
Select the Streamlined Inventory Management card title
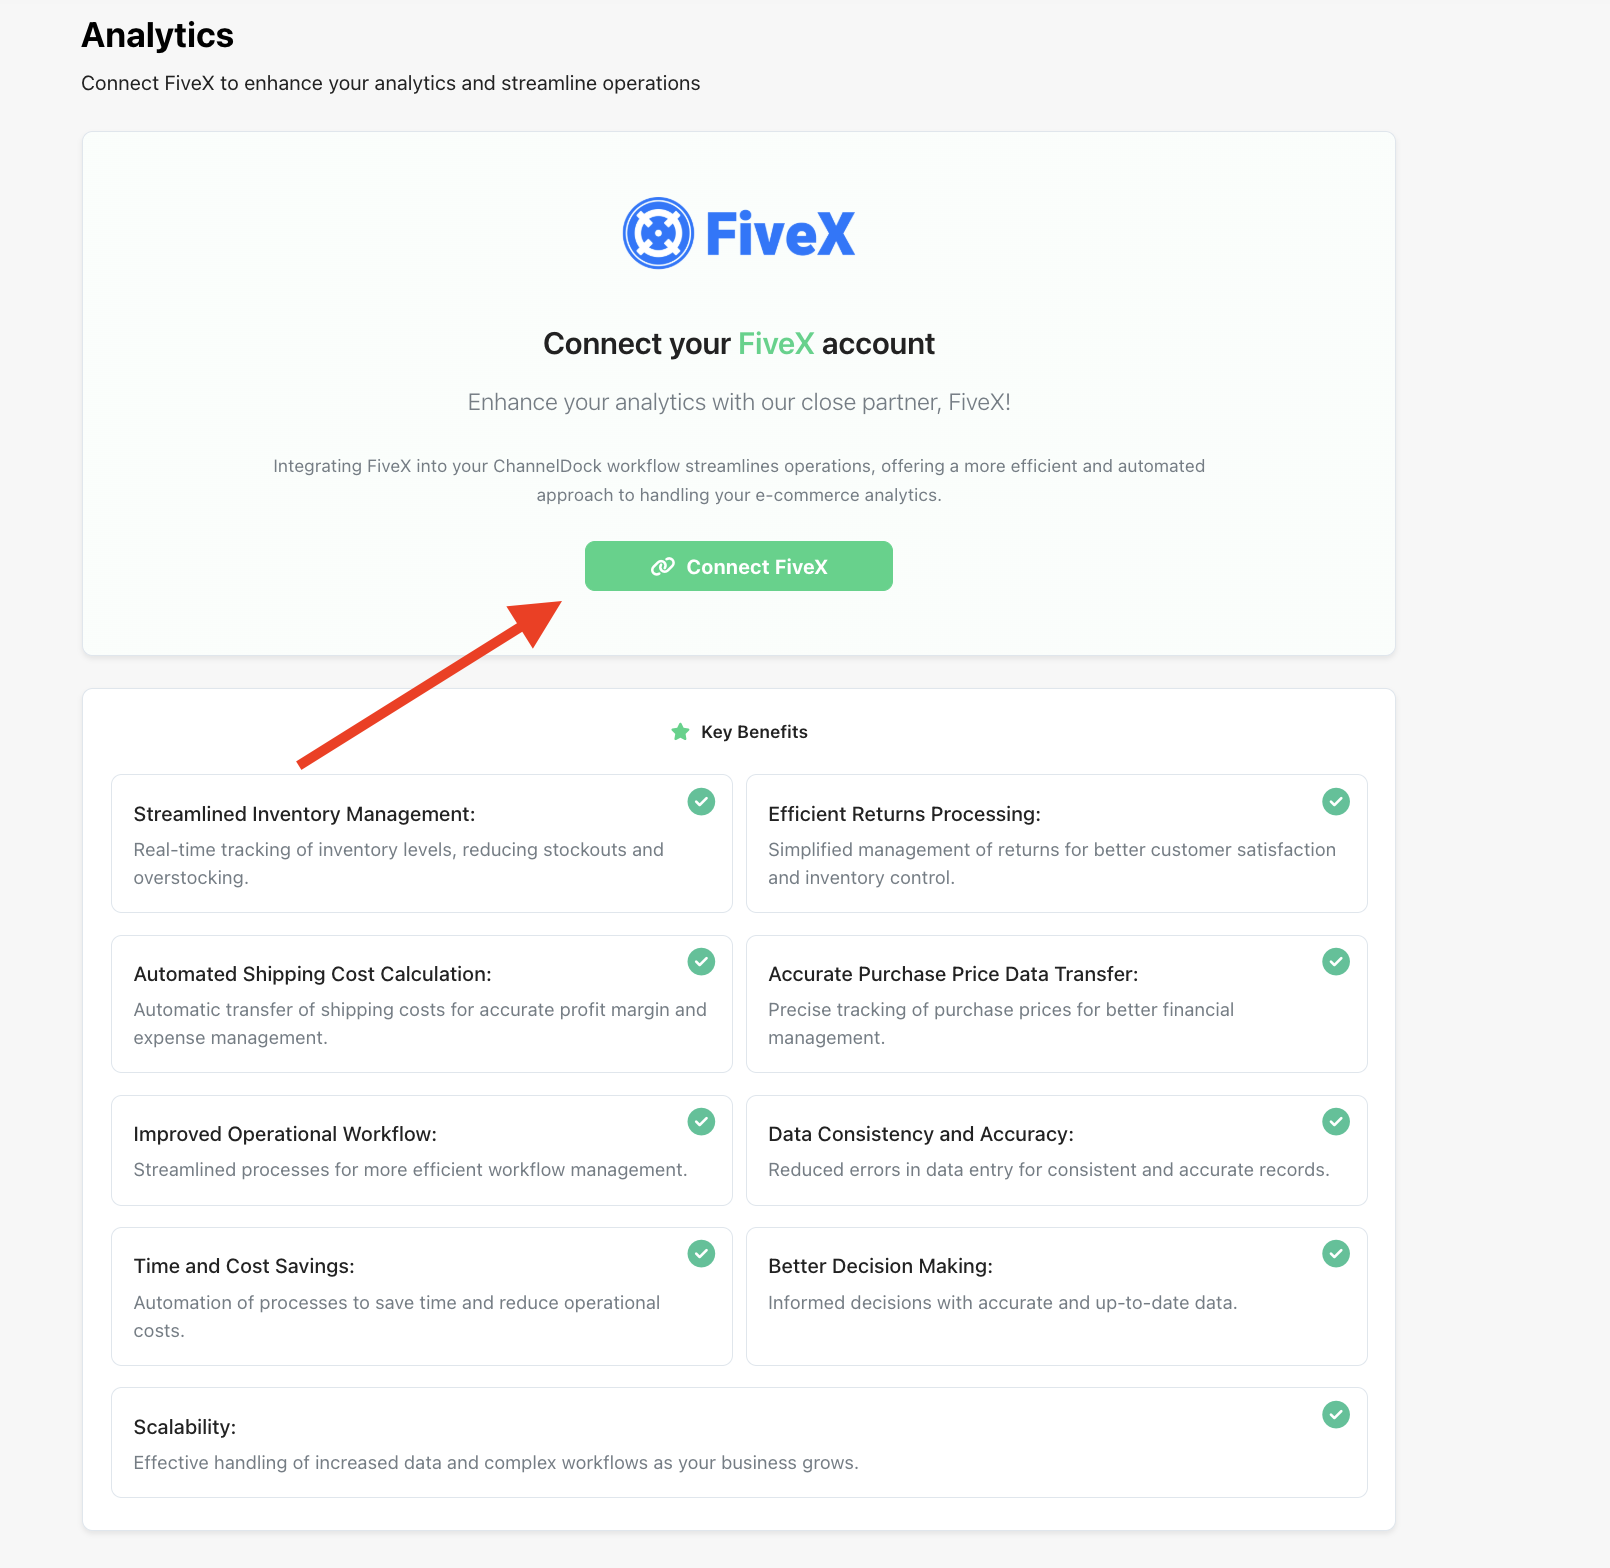(304, 814)
